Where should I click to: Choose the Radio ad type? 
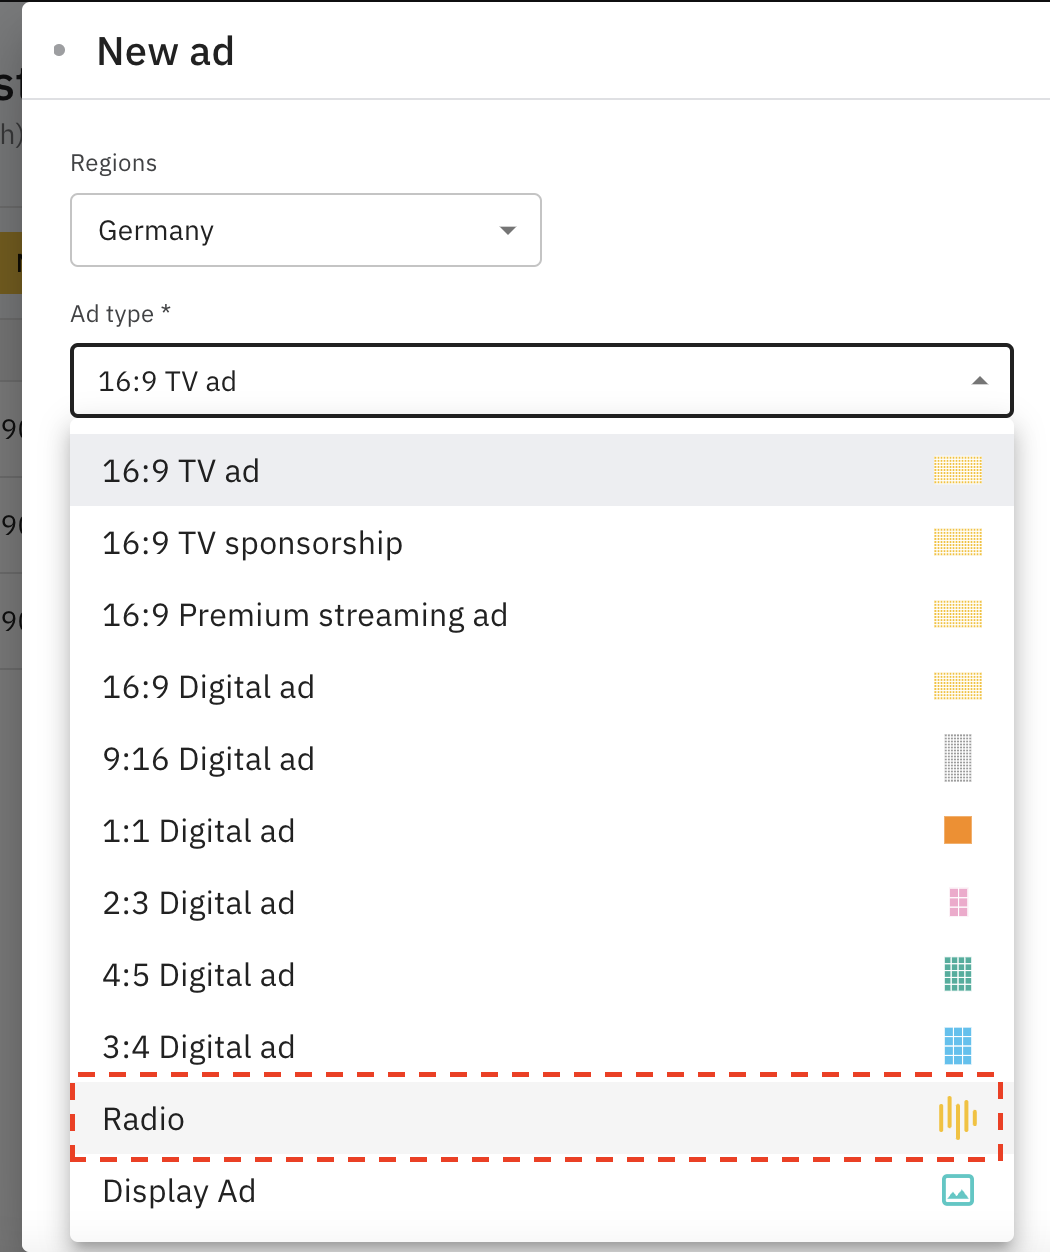pyautogui.click(x=144, y=1119)
